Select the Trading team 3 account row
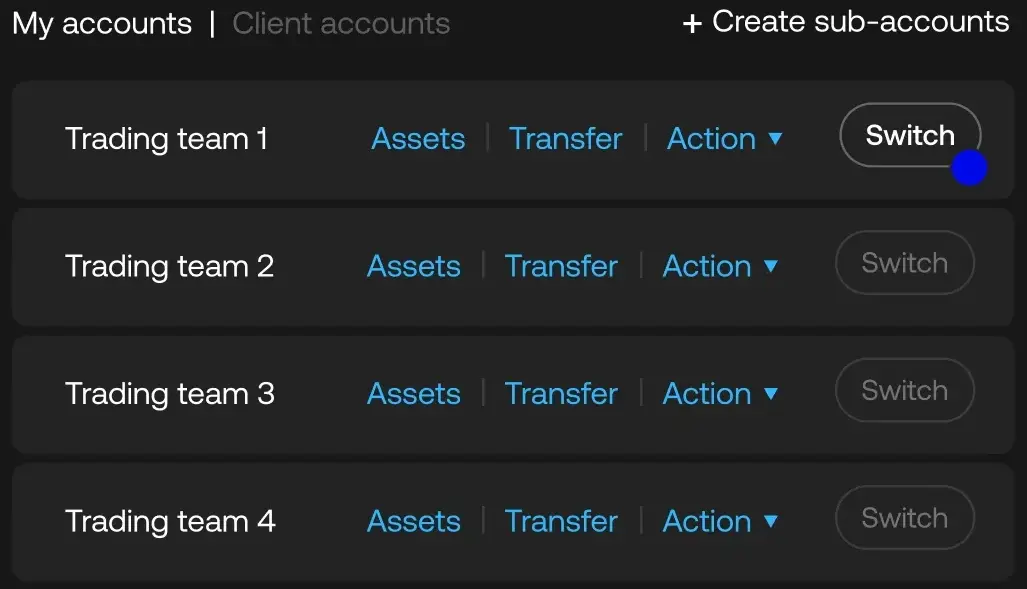The width and height of the screenshot is (1027, 589). (170, 394)
